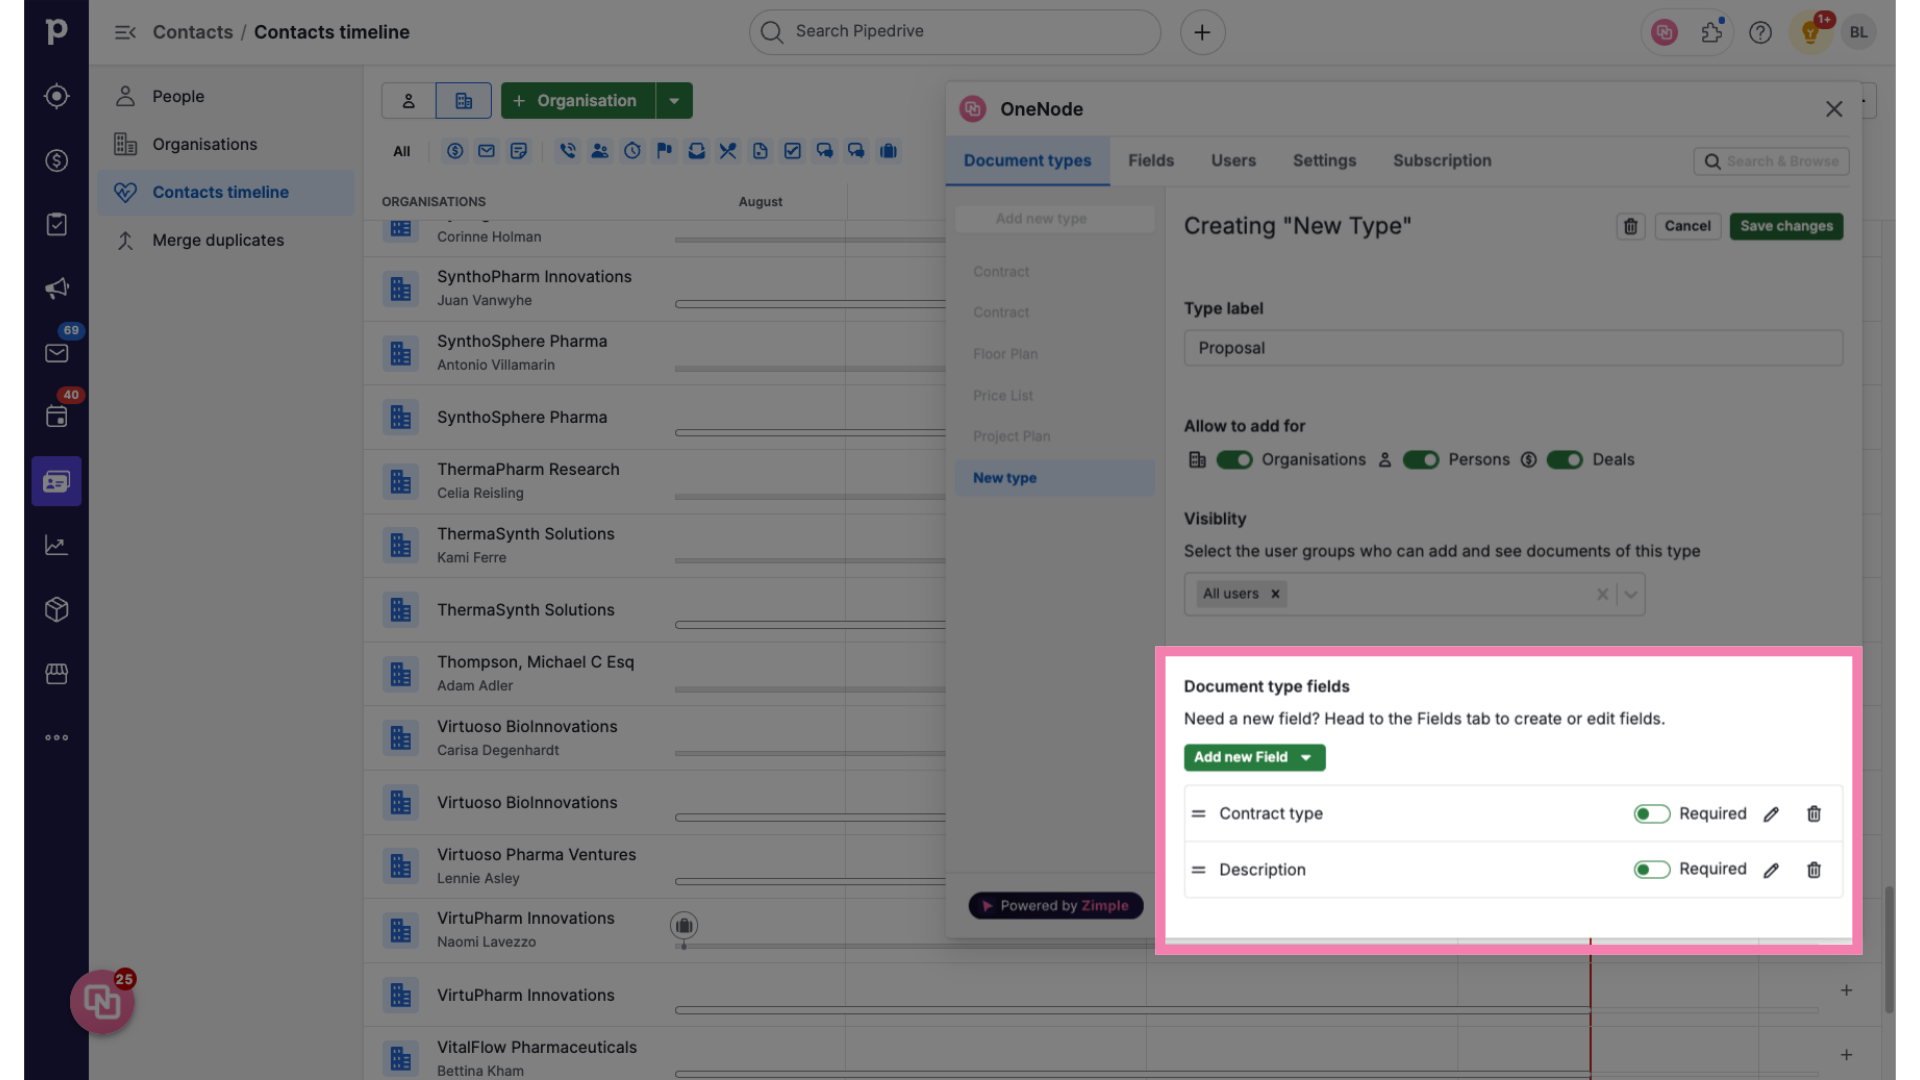Click the Search Pipedrive field
Image resolution: width=1920 pixels, height=1080 pixels.
955,32
